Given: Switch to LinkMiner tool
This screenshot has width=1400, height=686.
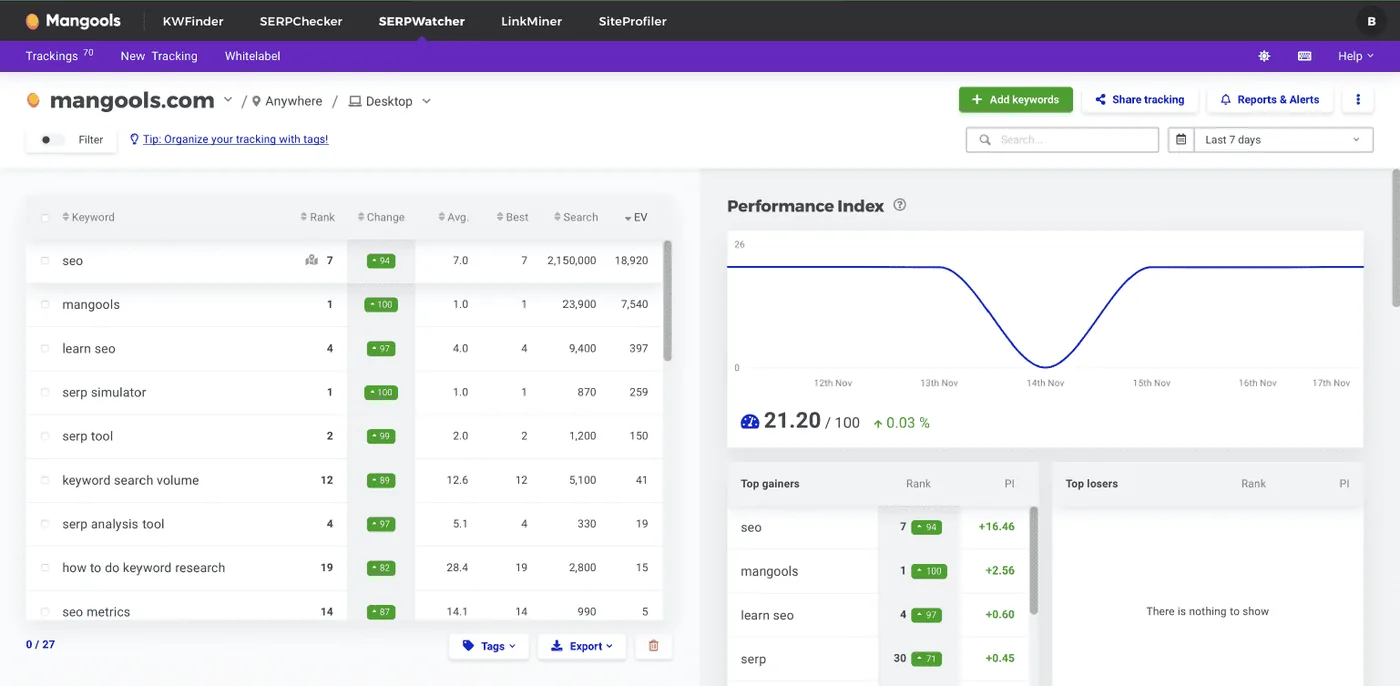Looking at the screenshot, I should click(x=531, y=21).
